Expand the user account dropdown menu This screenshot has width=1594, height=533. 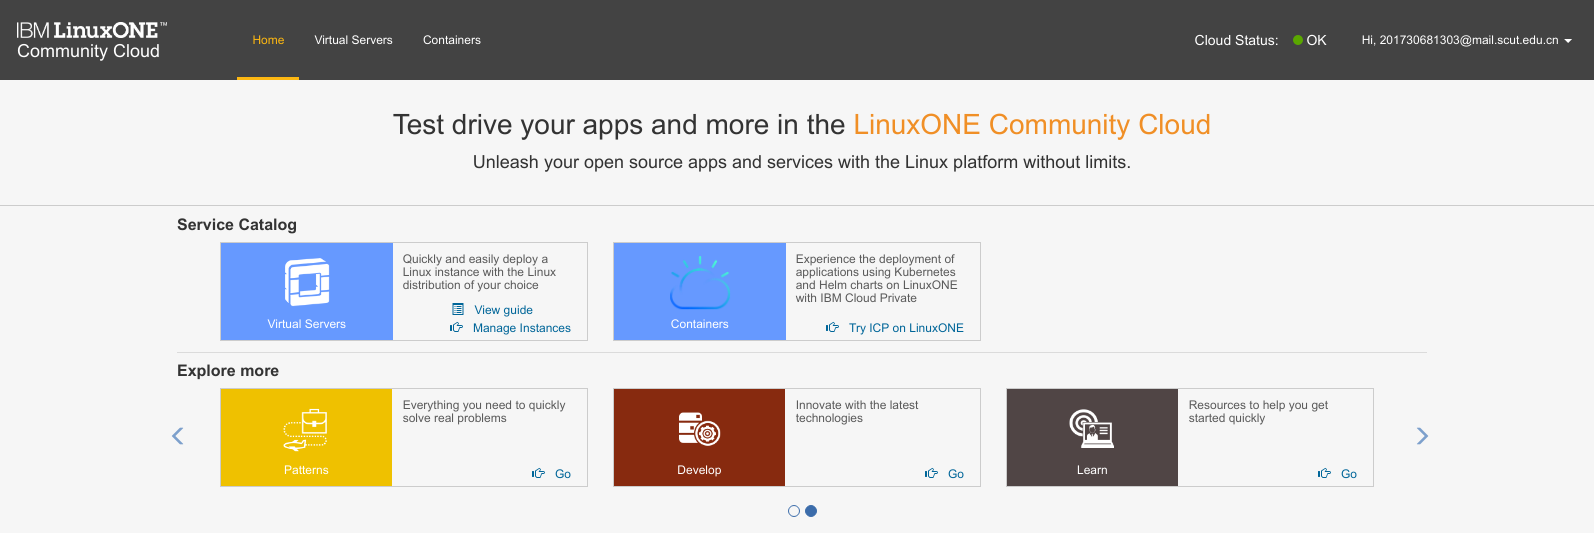1466,40
